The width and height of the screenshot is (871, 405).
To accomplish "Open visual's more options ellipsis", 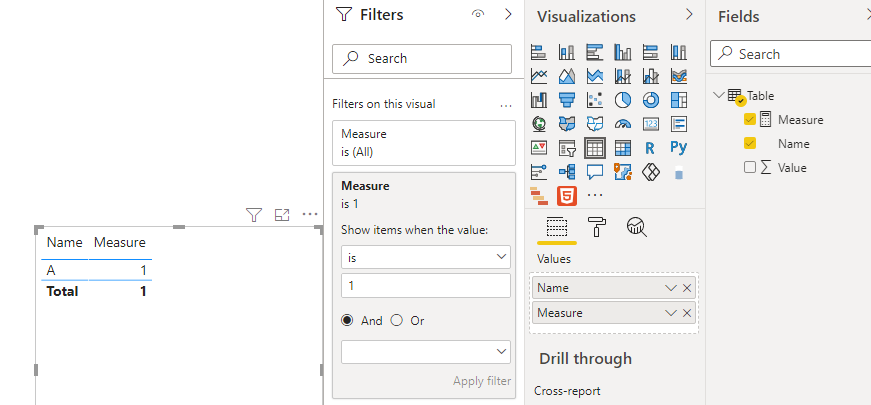I will [309, 214].
